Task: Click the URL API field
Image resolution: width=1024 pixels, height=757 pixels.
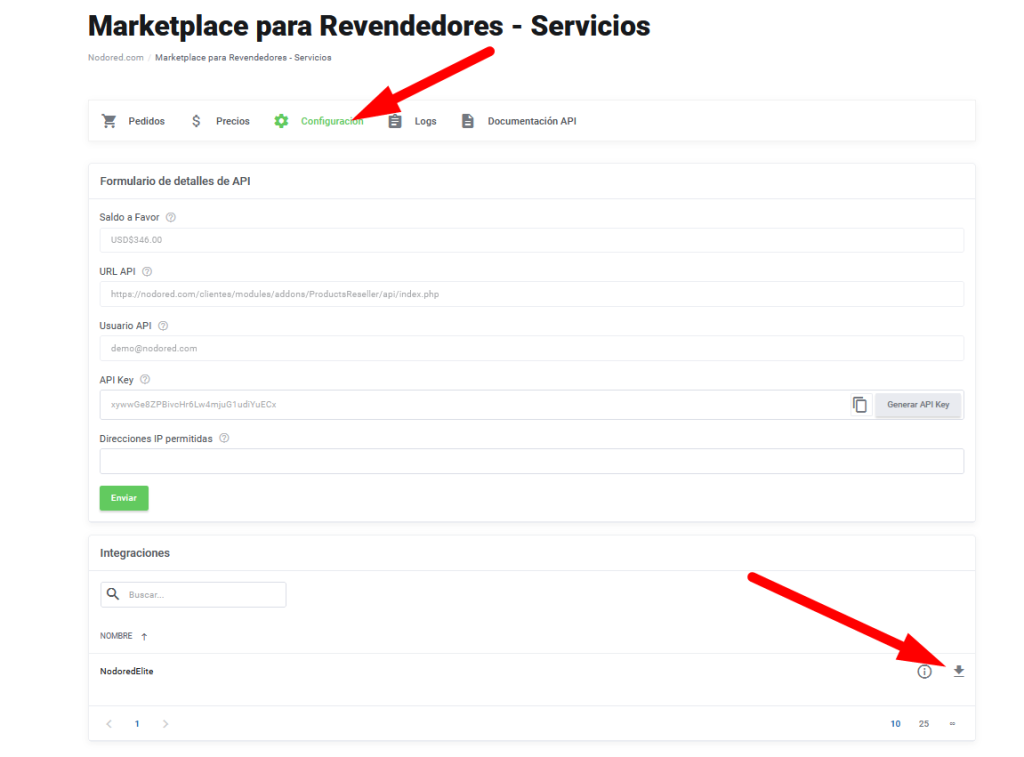Action: click(532, 295)
